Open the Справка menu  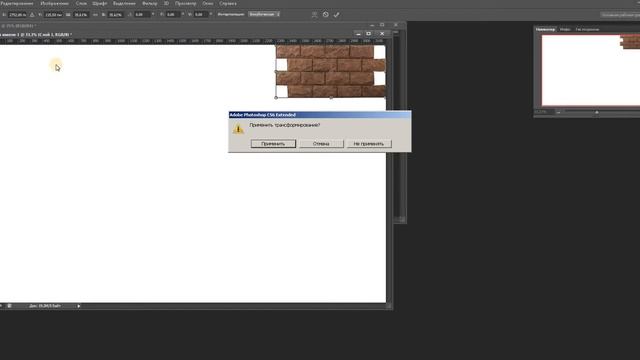pos(228,3)
